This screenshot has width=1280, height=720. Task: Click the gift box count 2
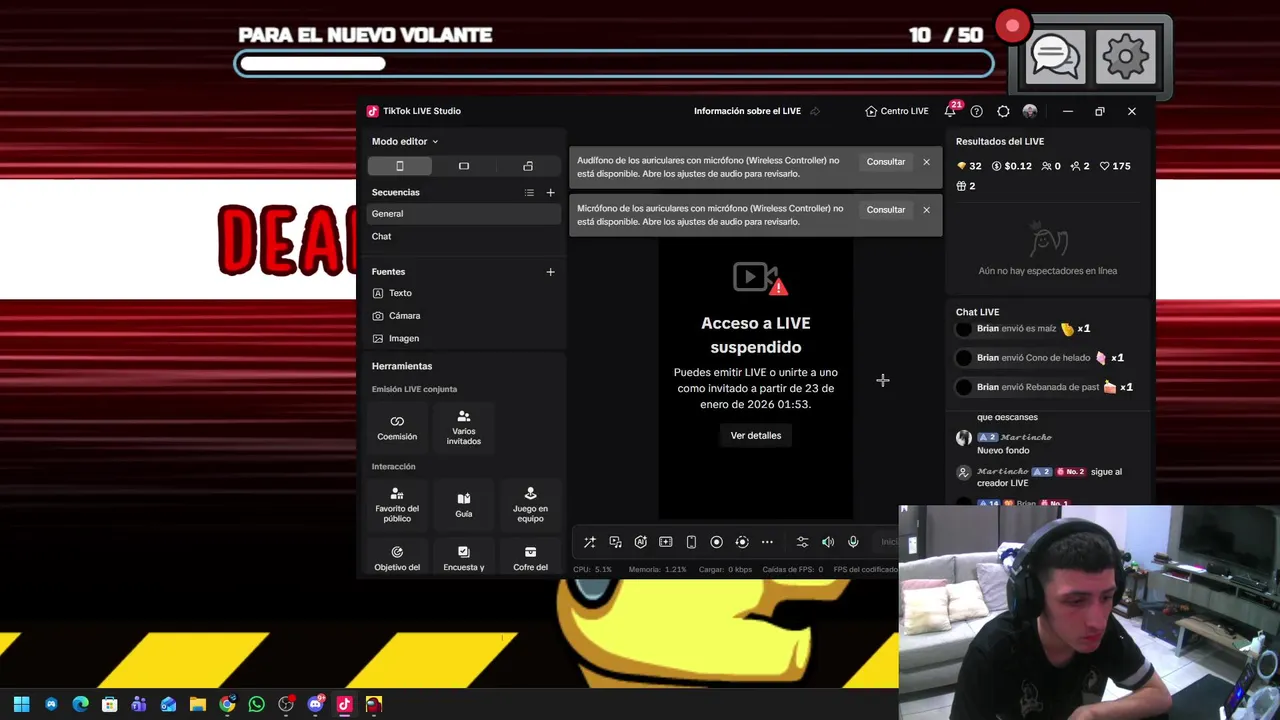966,186
